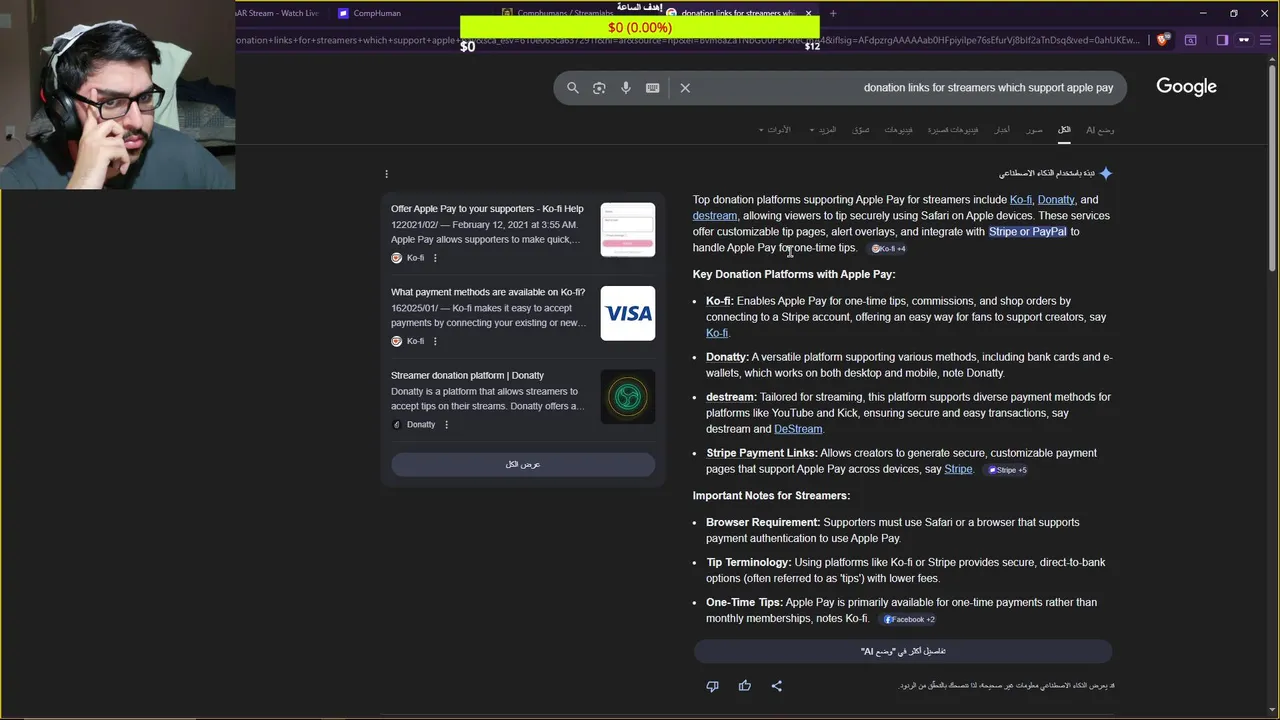Switch to فيديوهات قصيرة (Short videos) tab
The image size is (1280, 720).
tap(953, 130)
